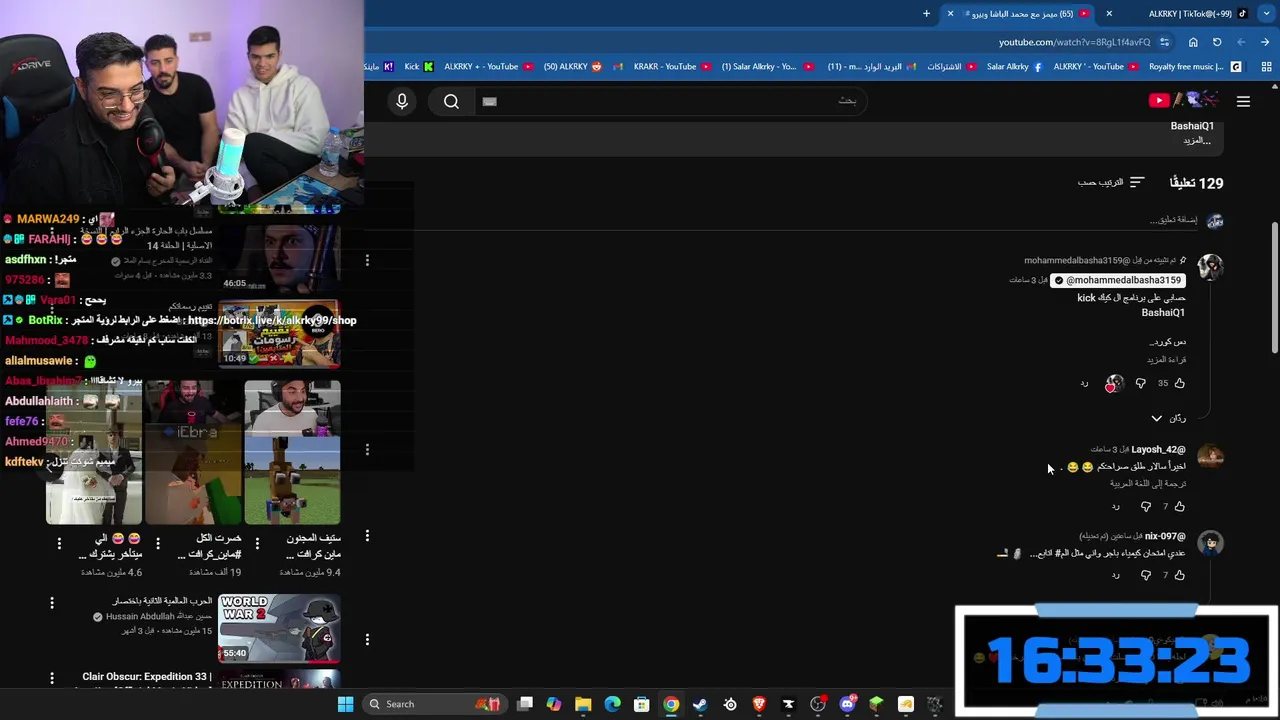Go to the YouTube home logo
Viewport: 1280px width, 720px height.
[x=1183, y=100]
